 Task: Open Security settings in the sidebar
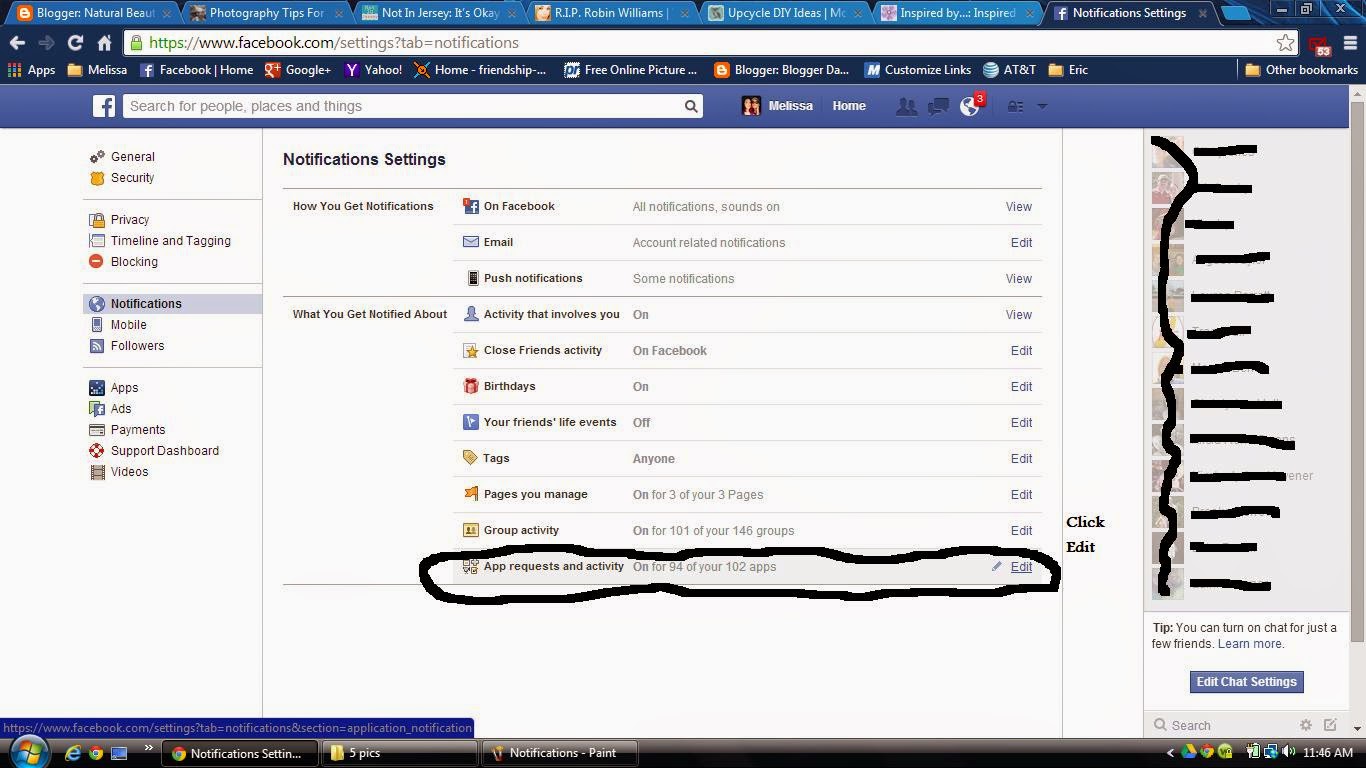[132, 178]
